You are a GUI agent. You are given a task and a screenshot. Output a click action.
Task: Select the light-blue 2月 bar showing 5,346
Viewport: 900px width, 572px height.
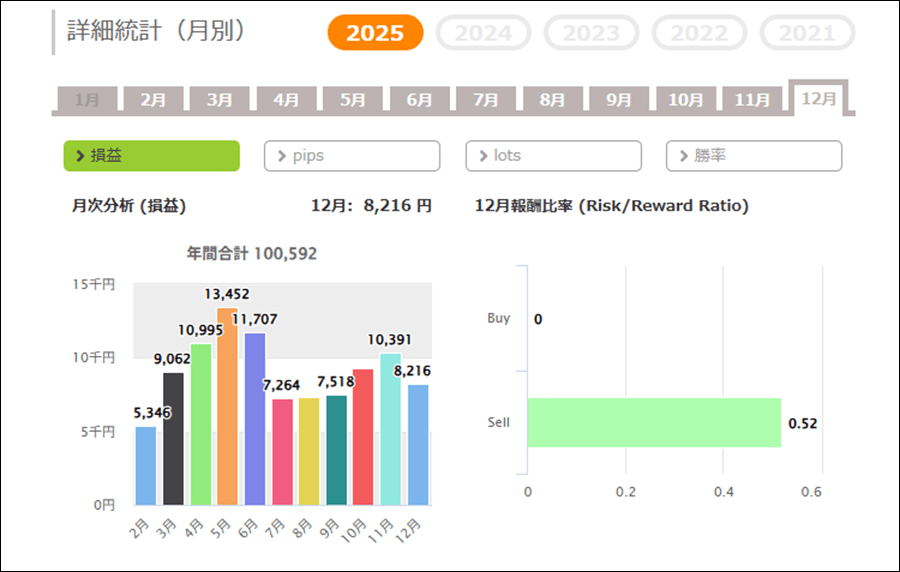[146, 466]
